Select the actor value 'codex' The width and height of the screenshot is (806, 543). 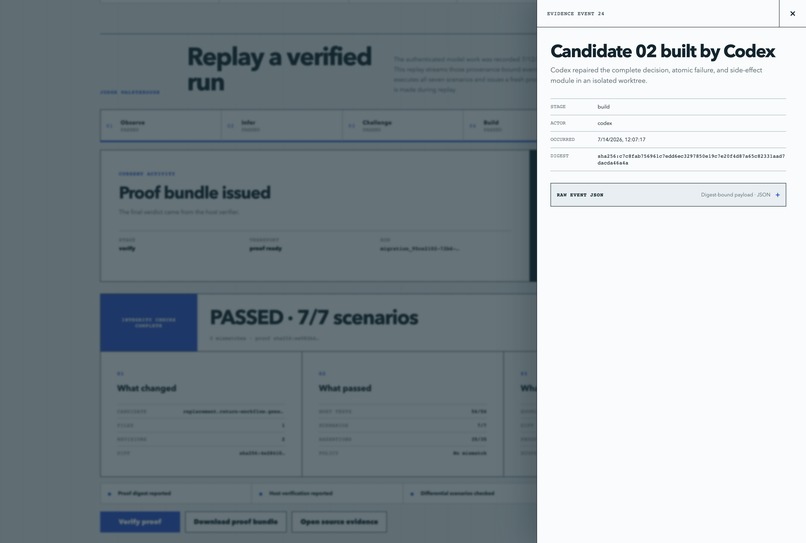tap(604, 123)
